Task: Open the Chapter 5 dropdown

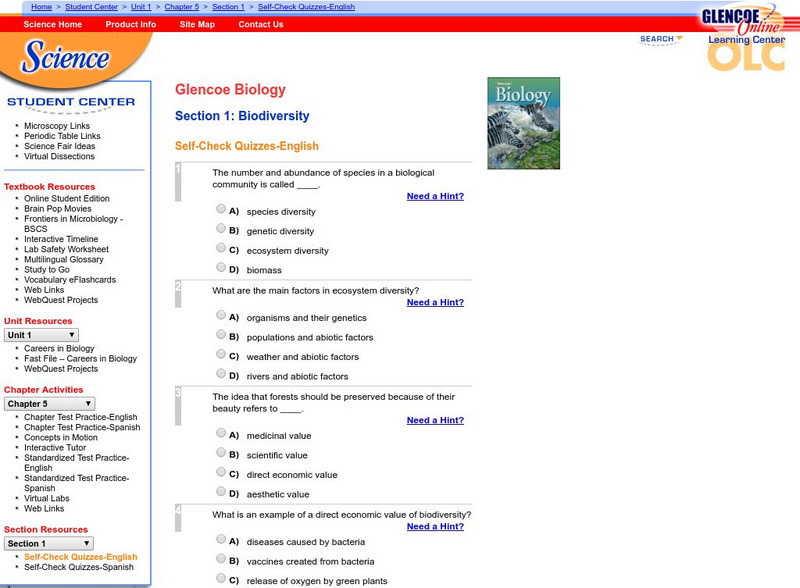Action: tap(49, 404)
